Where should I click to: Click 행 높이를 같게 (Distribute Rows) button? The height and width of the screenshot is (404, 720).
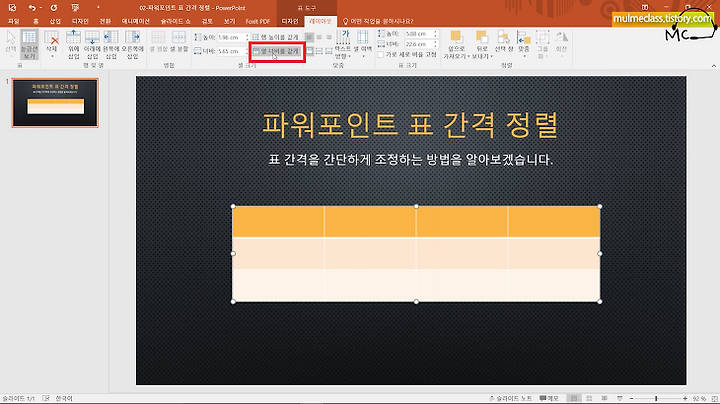pos(276,37)
